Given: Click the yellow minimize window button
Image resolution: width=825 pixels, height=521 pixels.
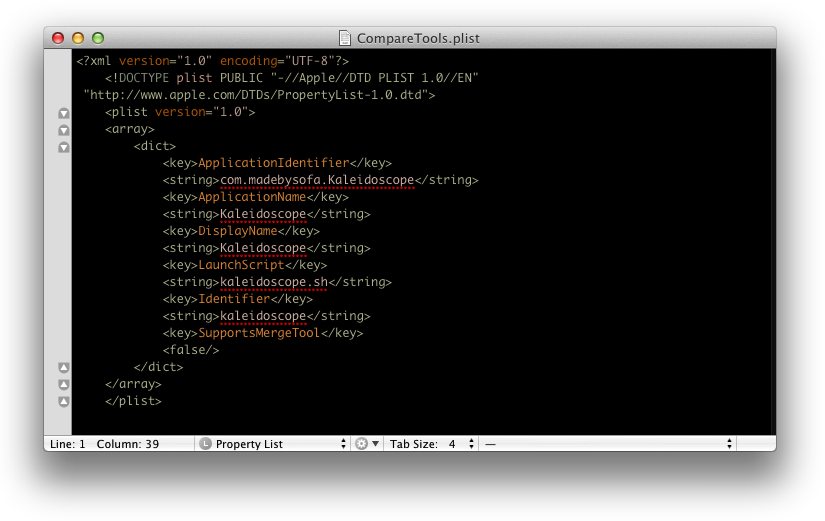Looking at the screenshot, I should [78, 38].
